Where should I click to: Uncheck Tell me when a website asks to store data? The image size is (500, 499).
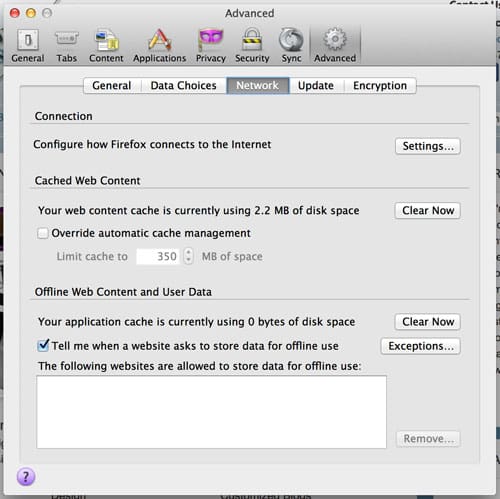pyautogui.click(x=43, y=346)
